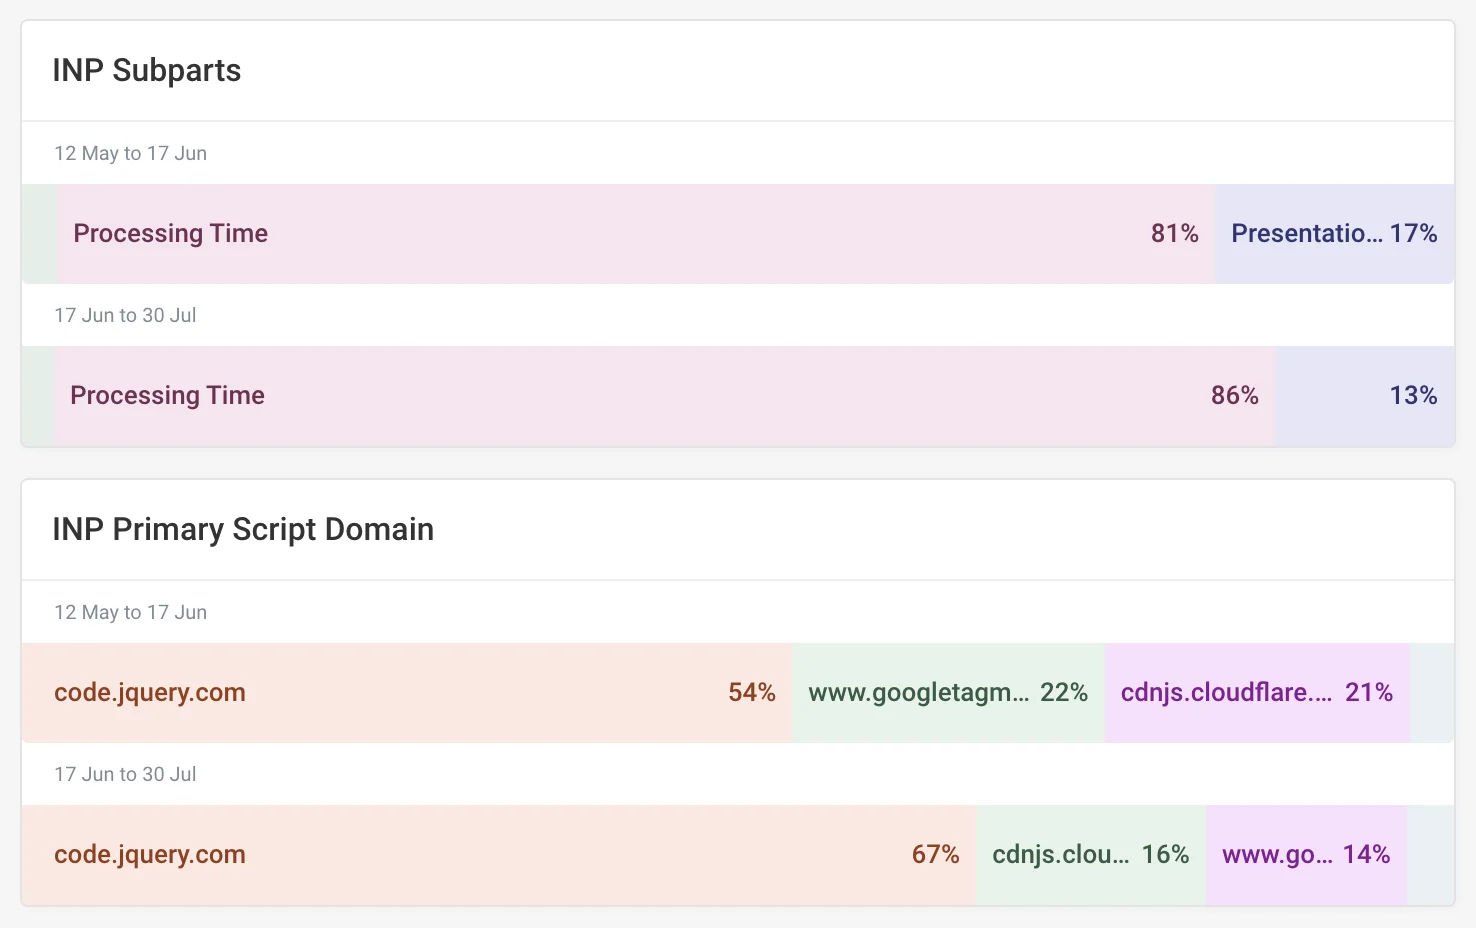Select the Presentation 17% bar segment
The width and height of the screenshot is (1476, 928).
tap(1334, 234)
